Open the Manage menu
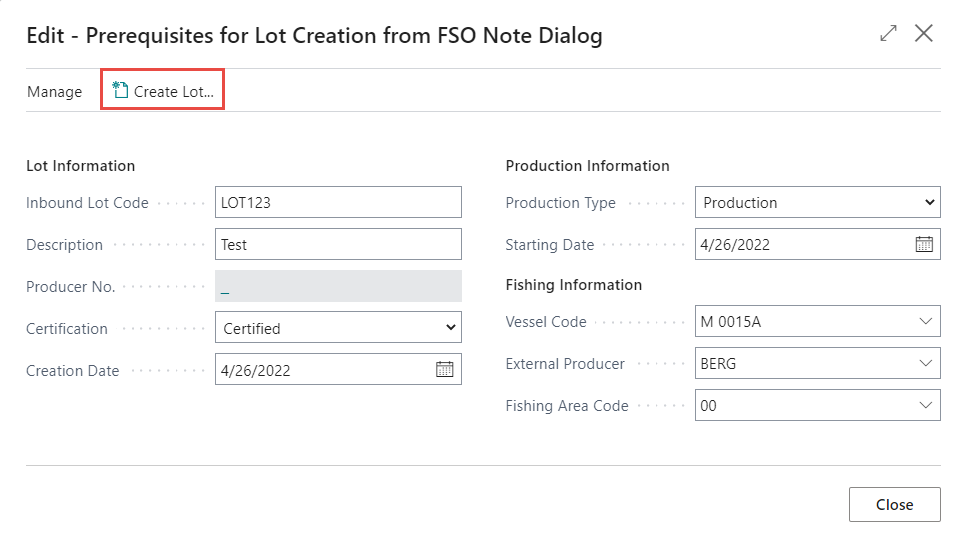 [x=54, y=91]
